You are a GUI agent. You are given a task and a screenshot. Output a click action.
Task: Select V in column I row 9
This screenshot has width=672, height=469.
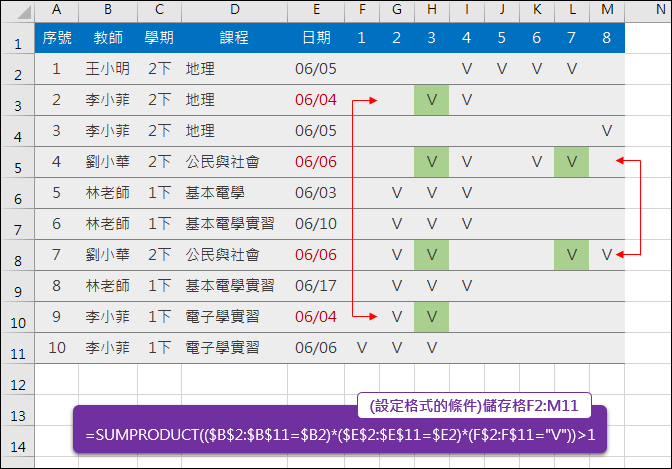click(x=467, y=286)
